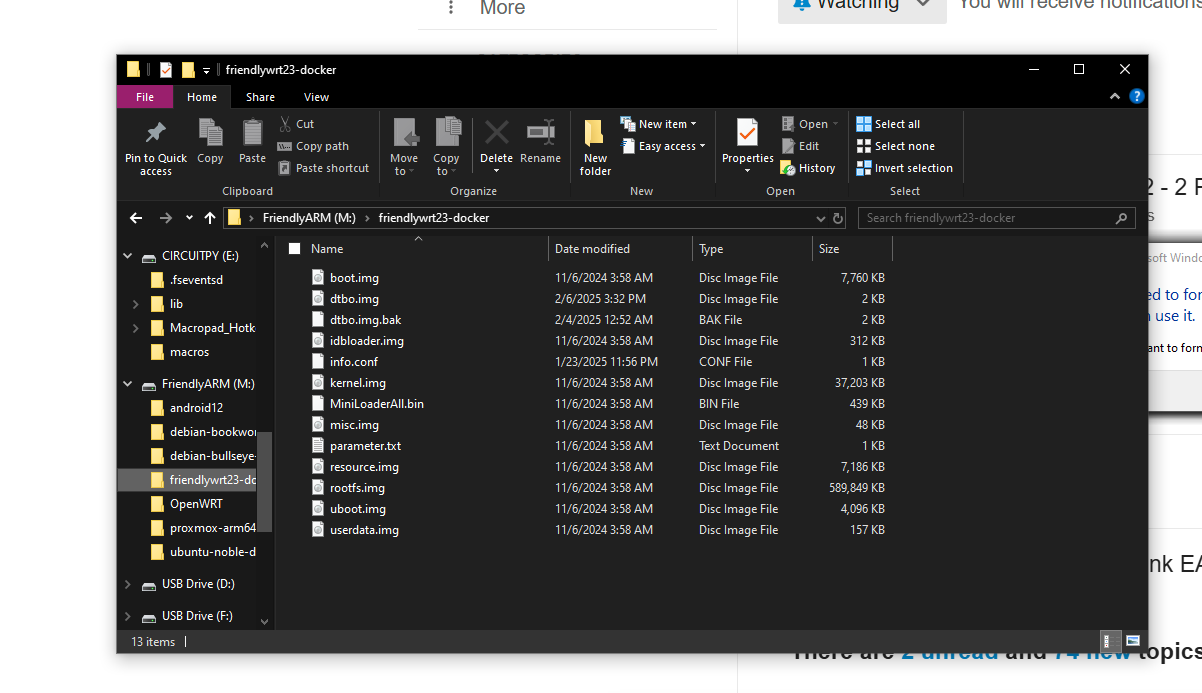Switch to details view icon in status bar

coord(1109,641)
